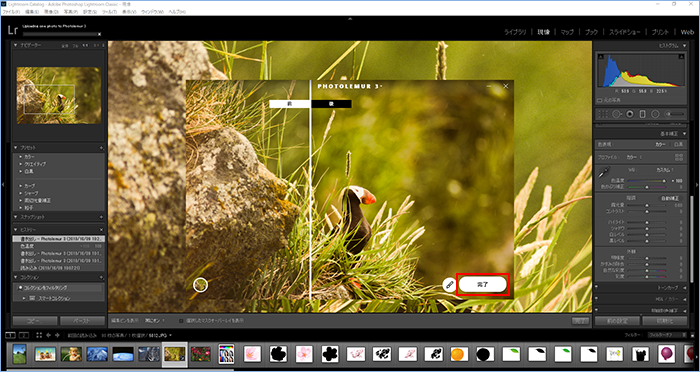The width and height of the screenshot is (700, 372).
Task: Close the Photolemur 3 dialog
Action: (505, 86)
